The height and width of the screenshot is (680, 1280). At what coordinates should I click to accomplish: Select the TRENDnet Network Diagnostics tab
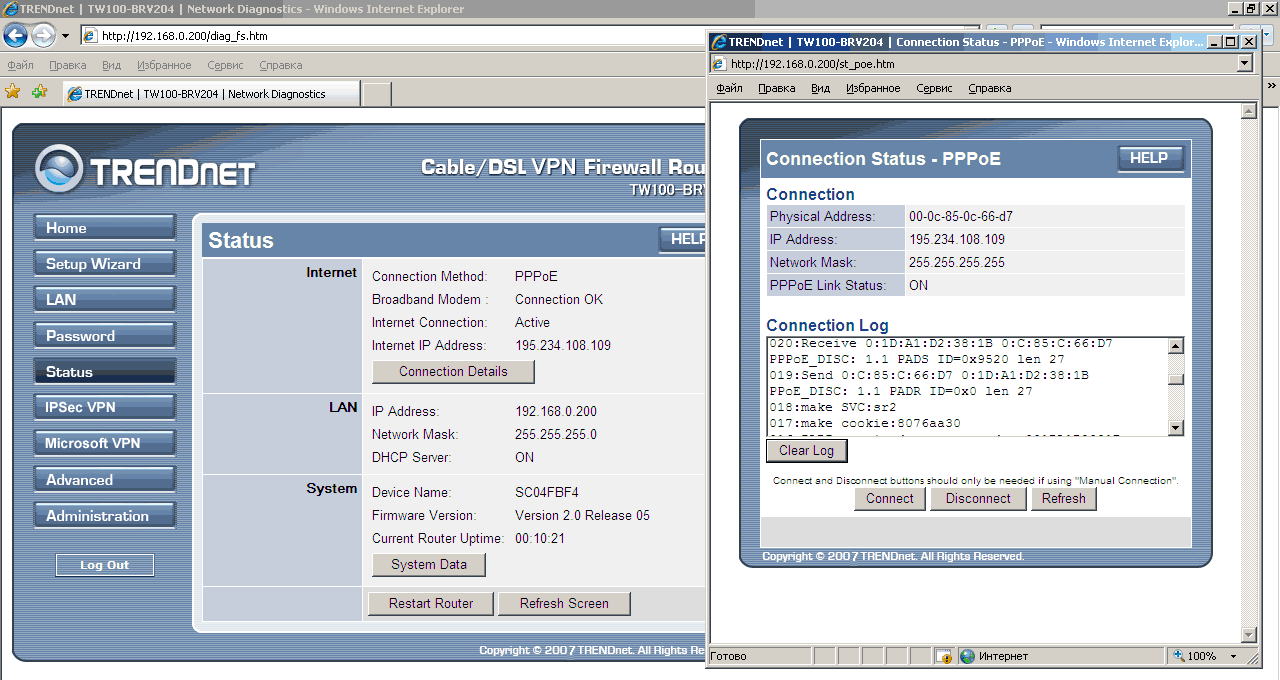pyautogui.click(x=211, y=94)
